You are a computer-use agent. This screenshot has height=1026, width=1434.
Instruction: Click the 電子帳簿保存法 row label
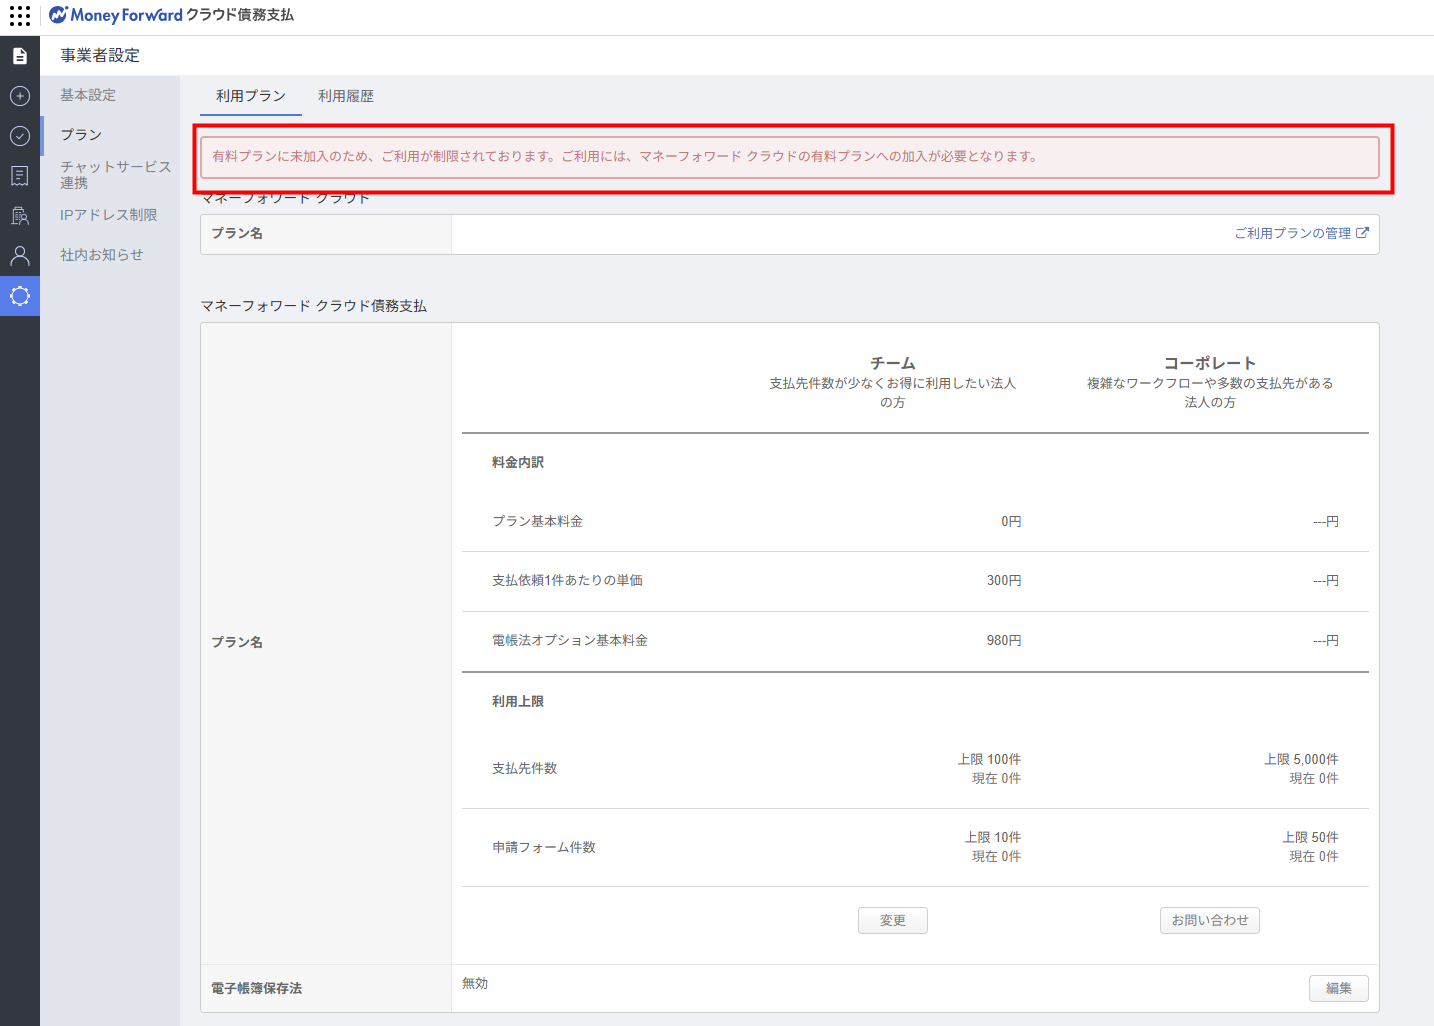[256, 988]
